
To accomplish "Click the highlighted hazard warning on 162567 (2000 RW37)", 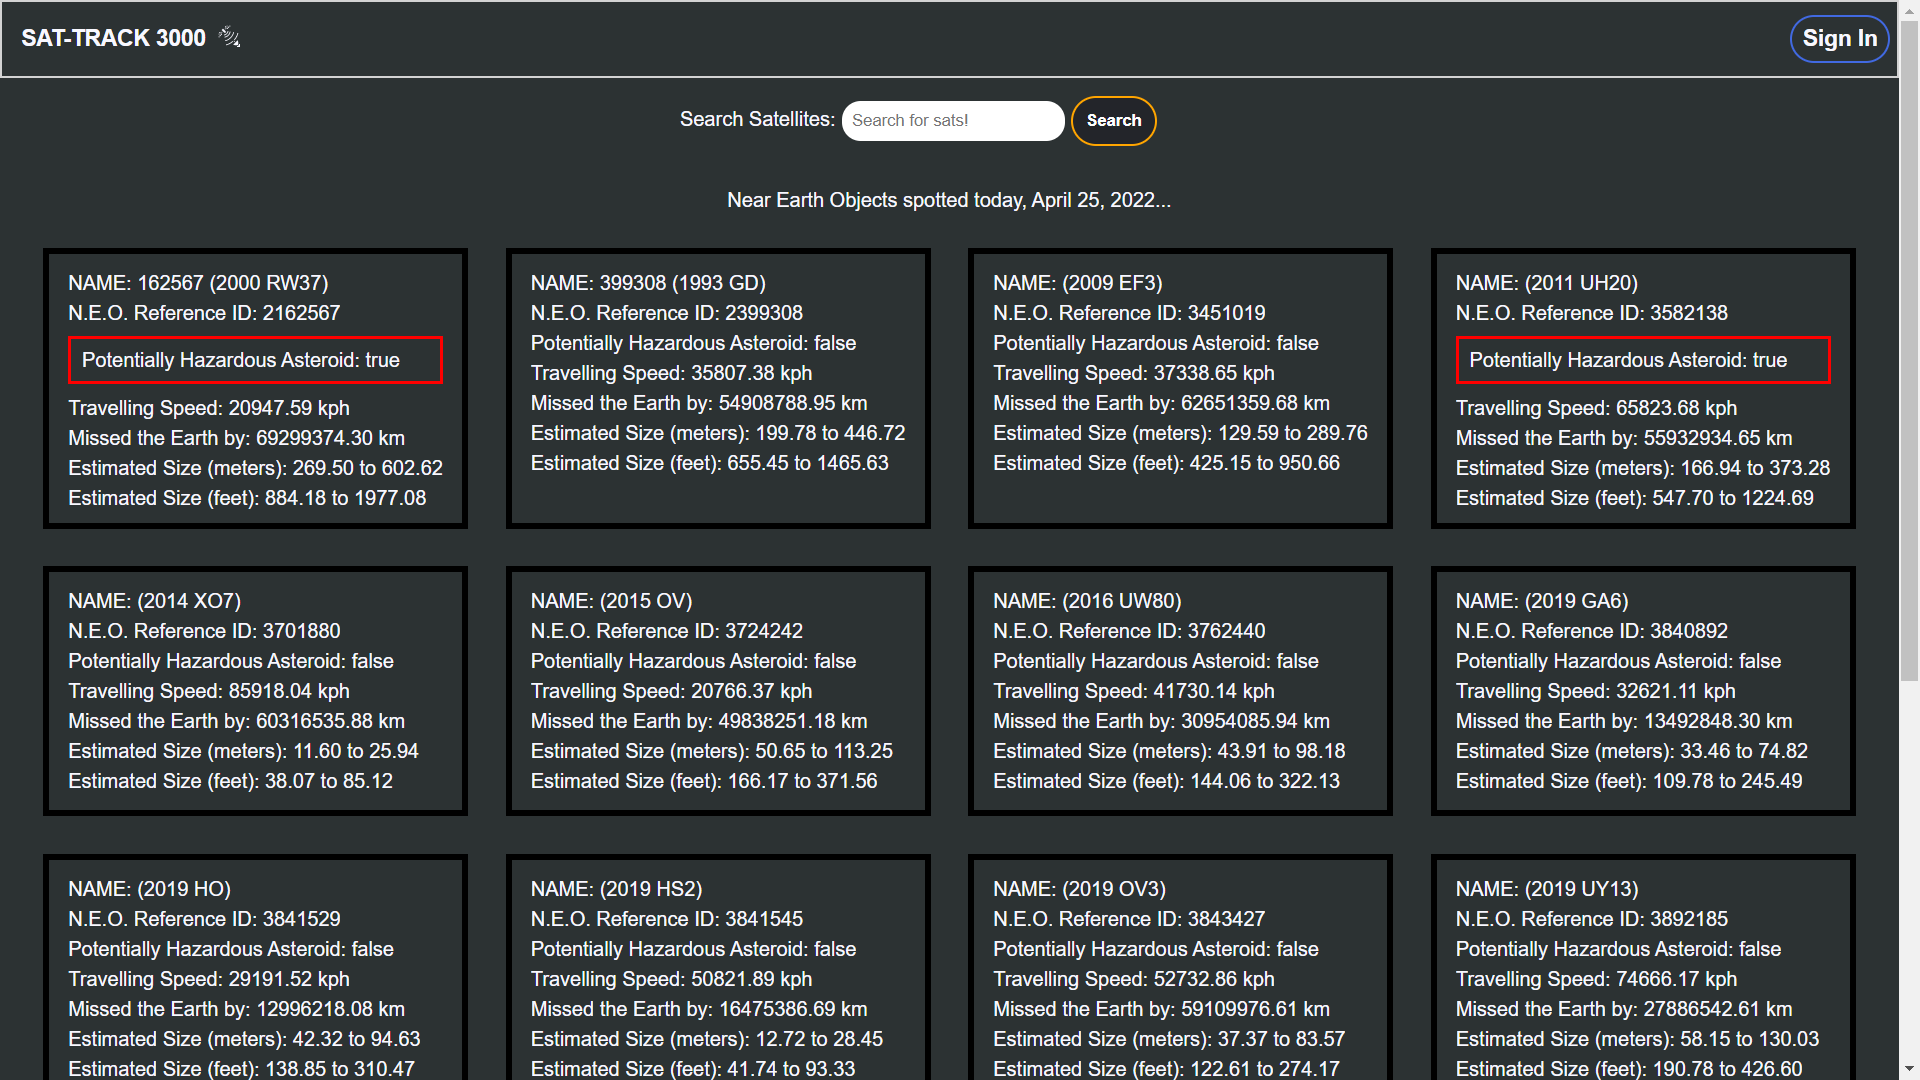I will pos(255,360).
